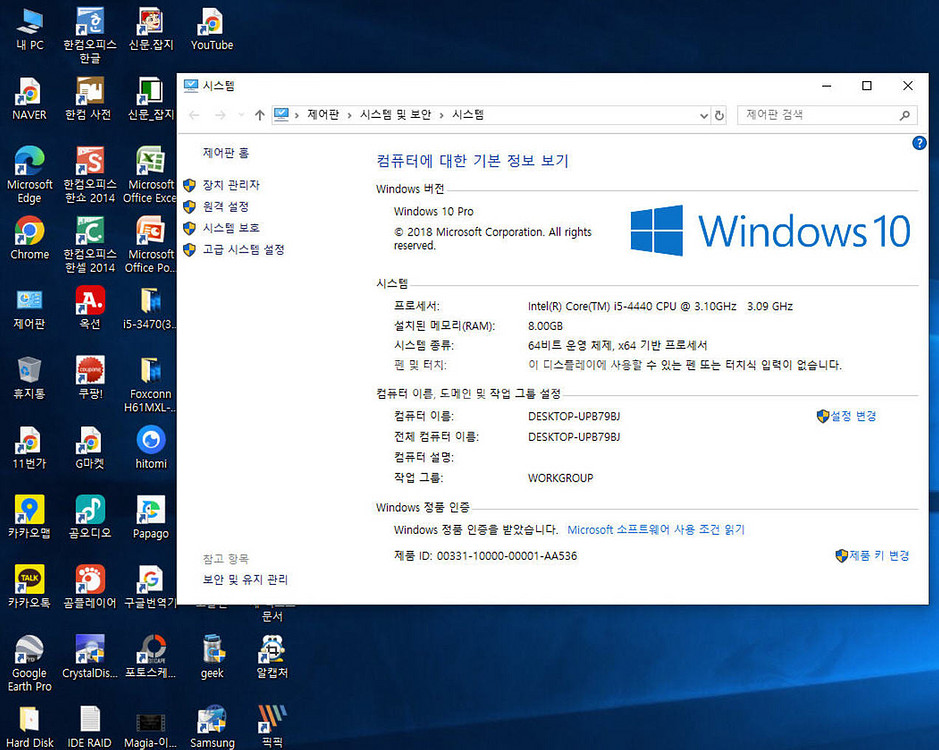Read Microsoft 소프트웨어 사용 조건 읽기 link

[x=656, y=530]
